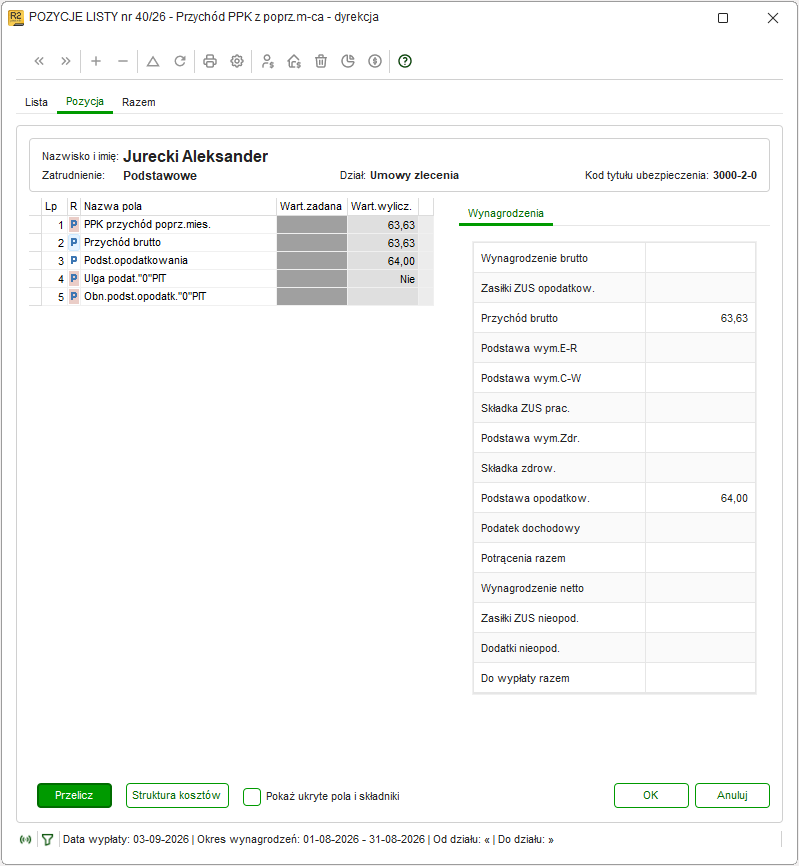
Task: Click the R2 application icon in title bar
Action: [15, 17]
